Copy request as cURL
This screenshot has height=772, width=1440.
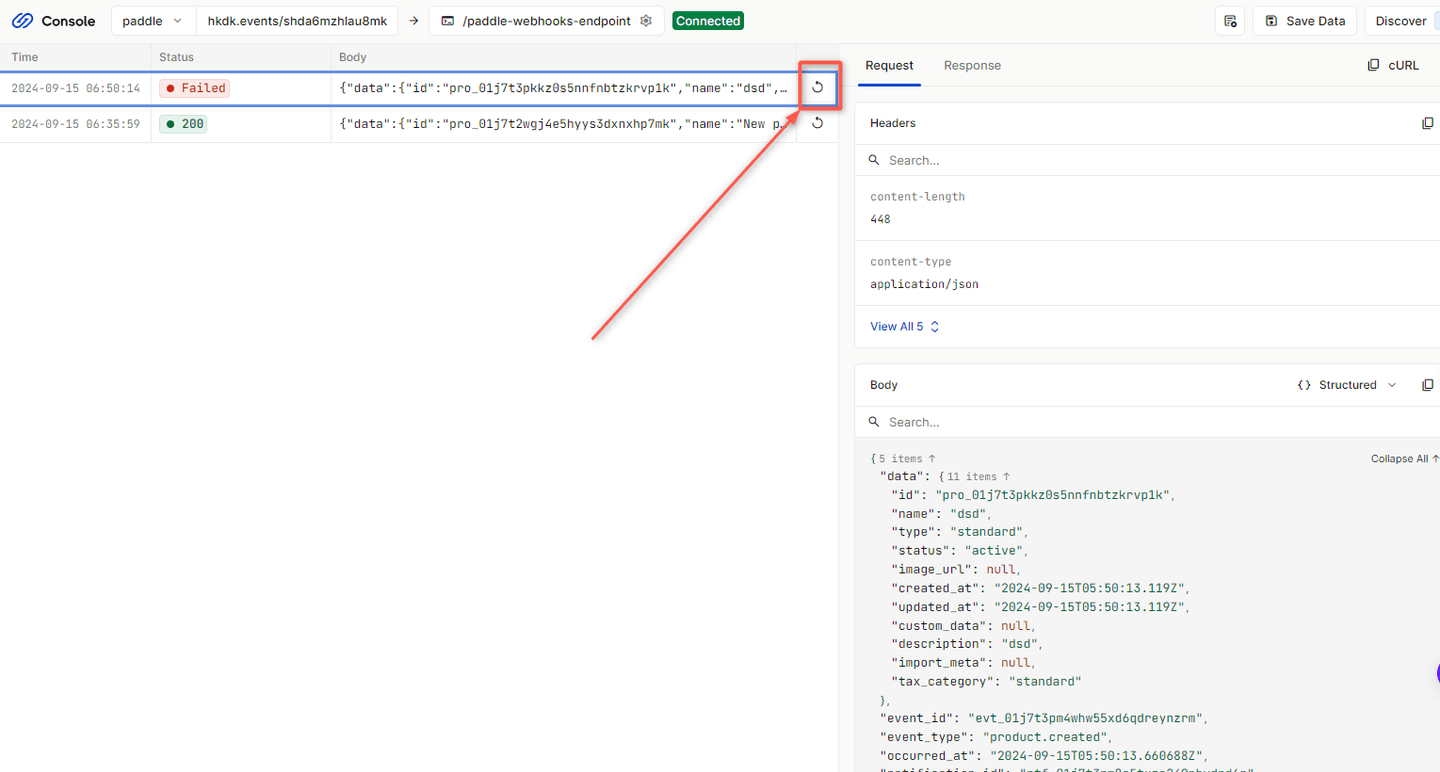click(1393, 65)
